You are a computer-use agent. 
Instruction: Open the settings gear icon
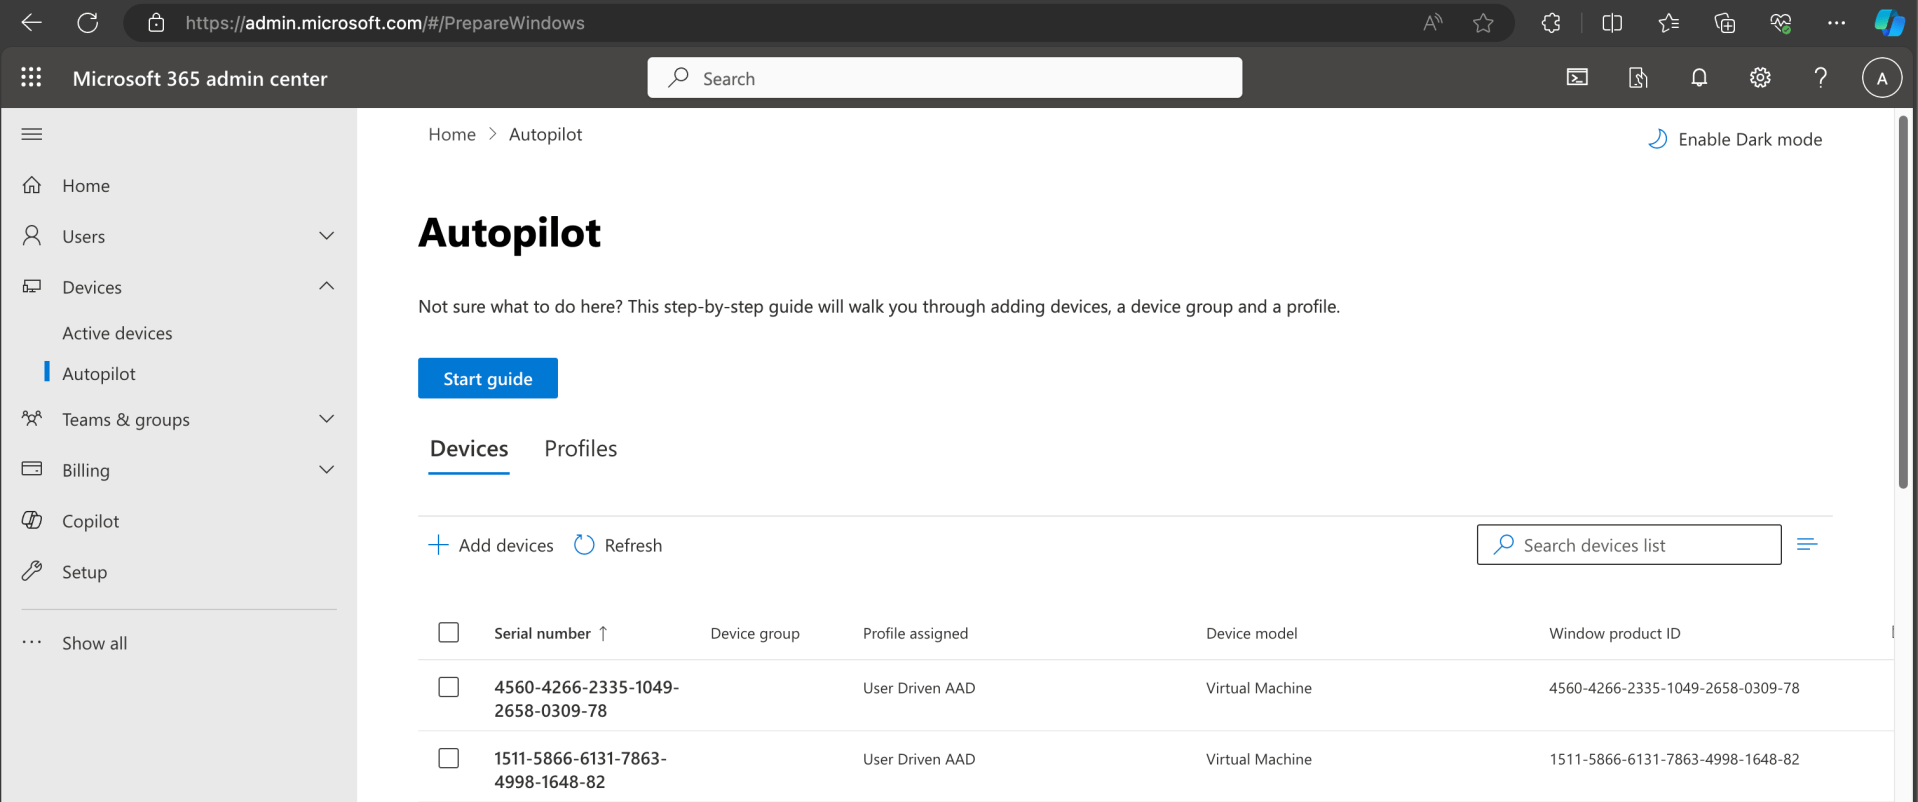(1759, 78)
